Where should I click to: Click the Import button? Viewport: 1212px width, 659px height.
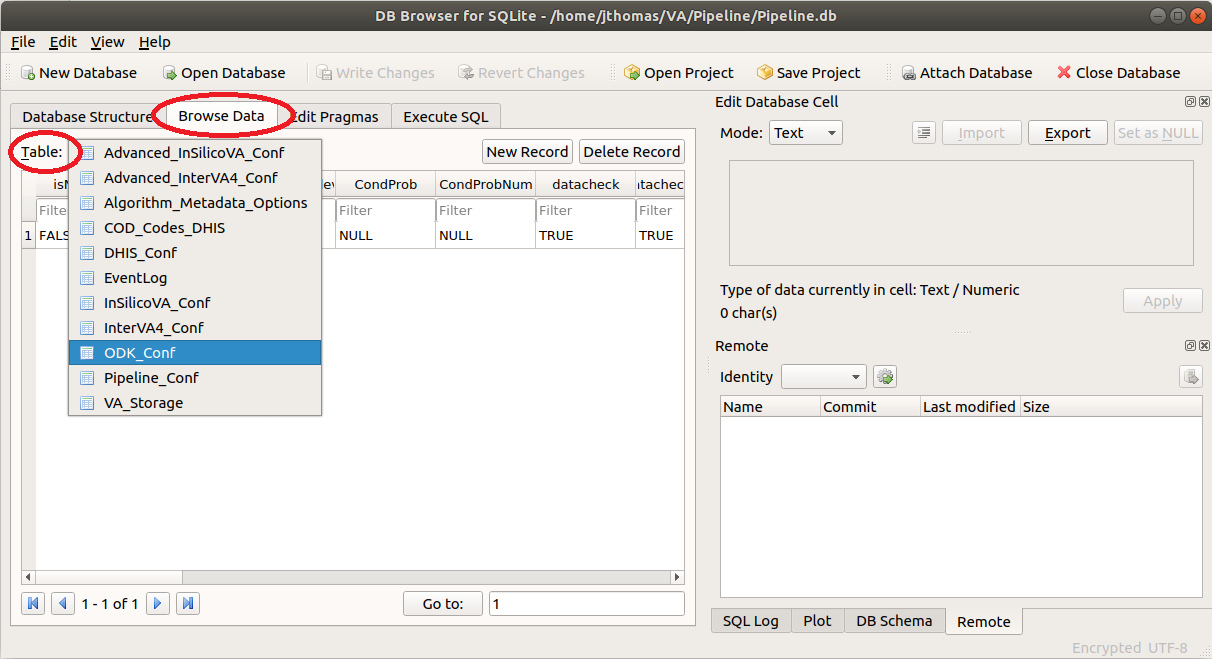pos(981,133)
